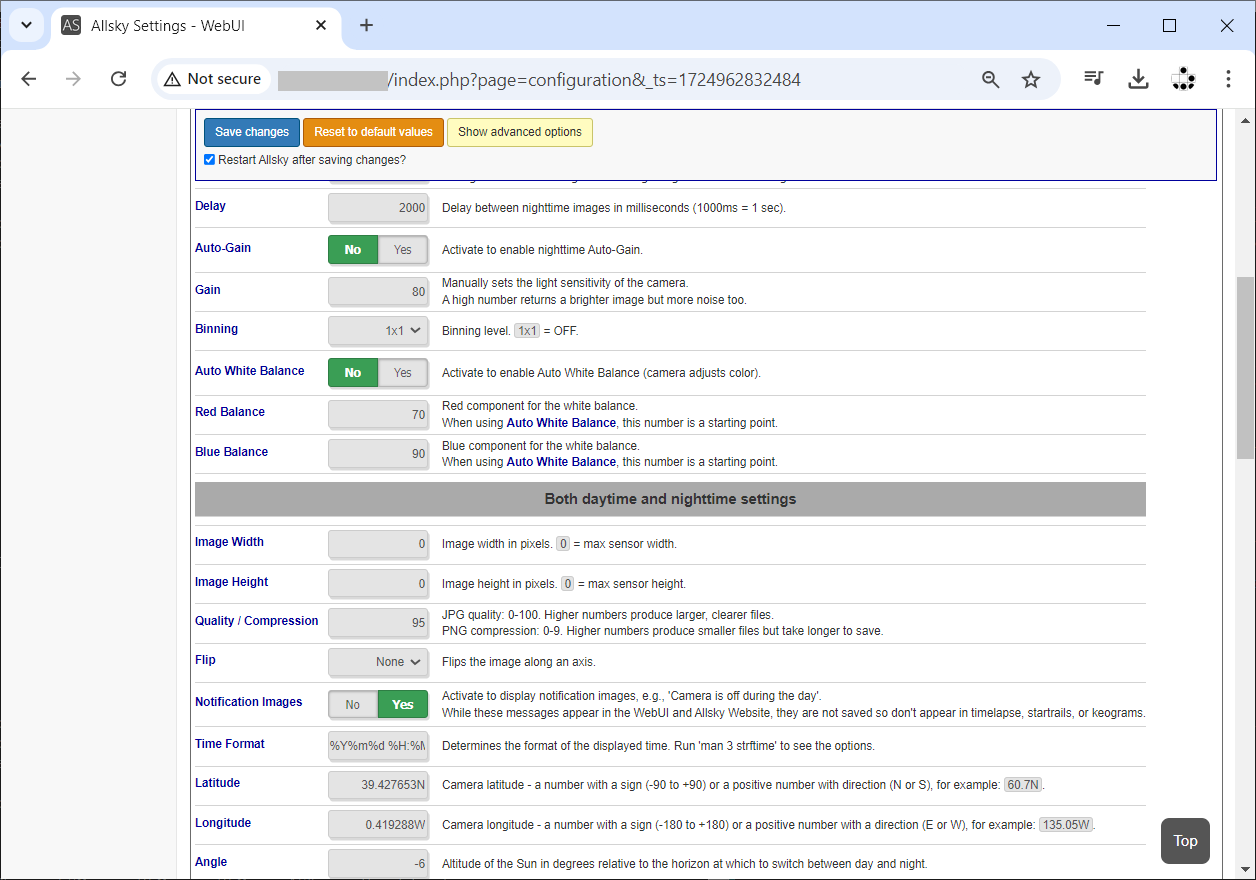This screenshot has width=1256, height=880.
Task: Reload the page with refresh icon
Action: [x=118, y=79]
